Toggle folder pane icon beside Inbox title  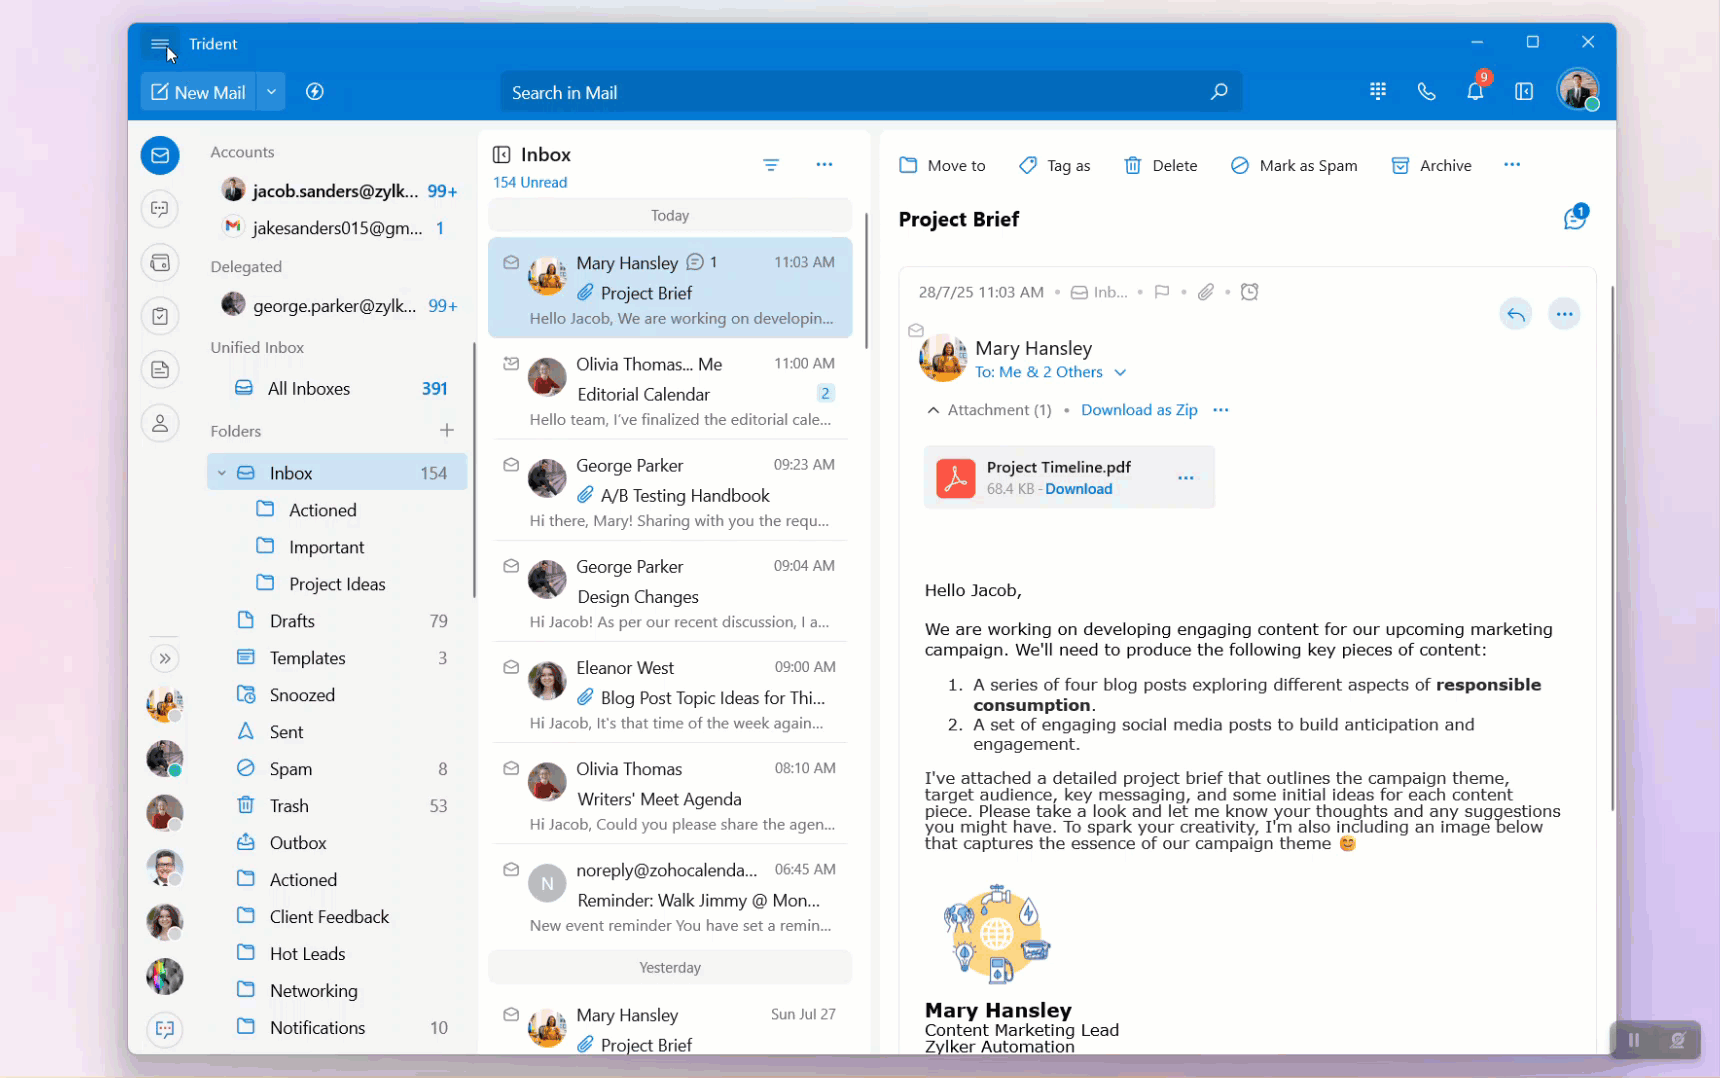502,155
